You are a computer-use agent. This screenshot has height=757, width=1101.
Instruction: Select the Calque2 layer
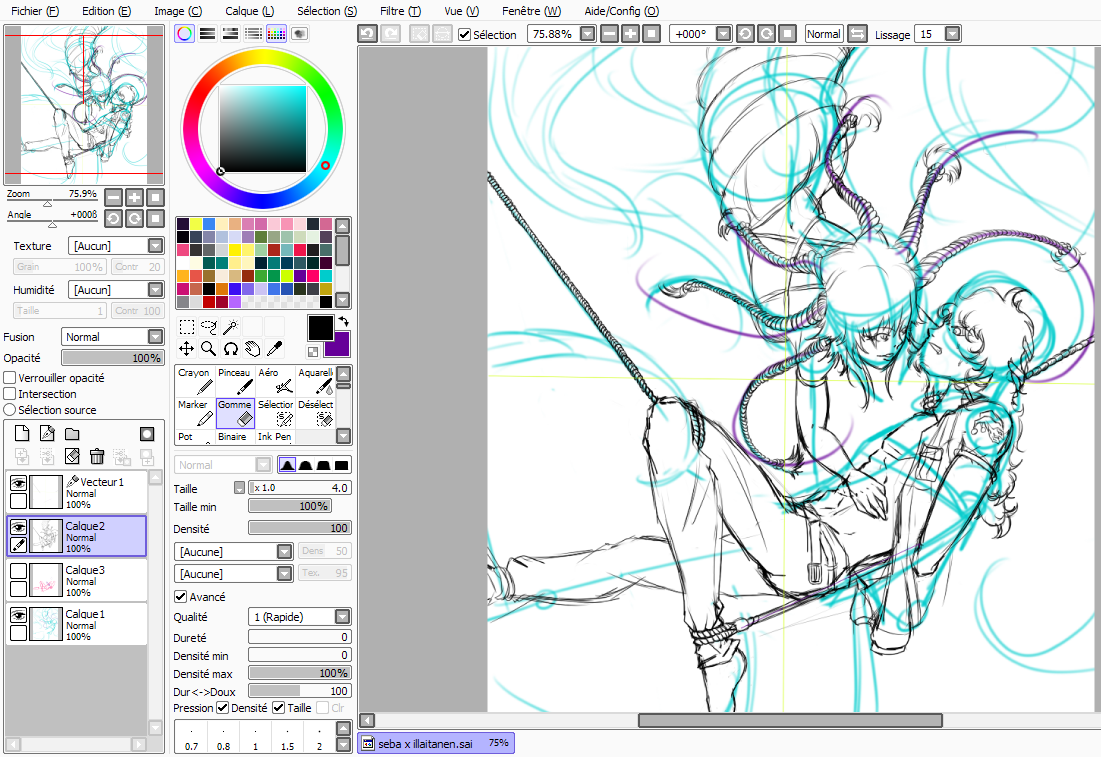click(77, 537)
